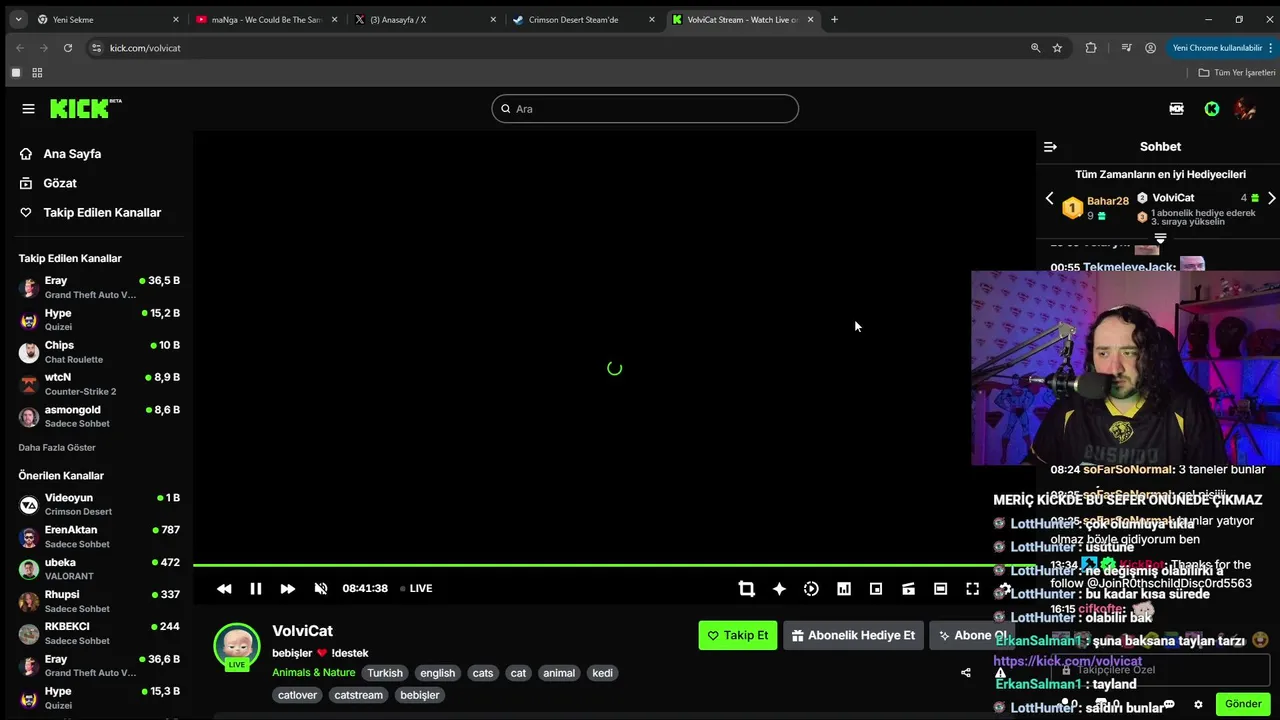Open EremAktan channel
1280x720 pixels.
(x=99, y=537)
